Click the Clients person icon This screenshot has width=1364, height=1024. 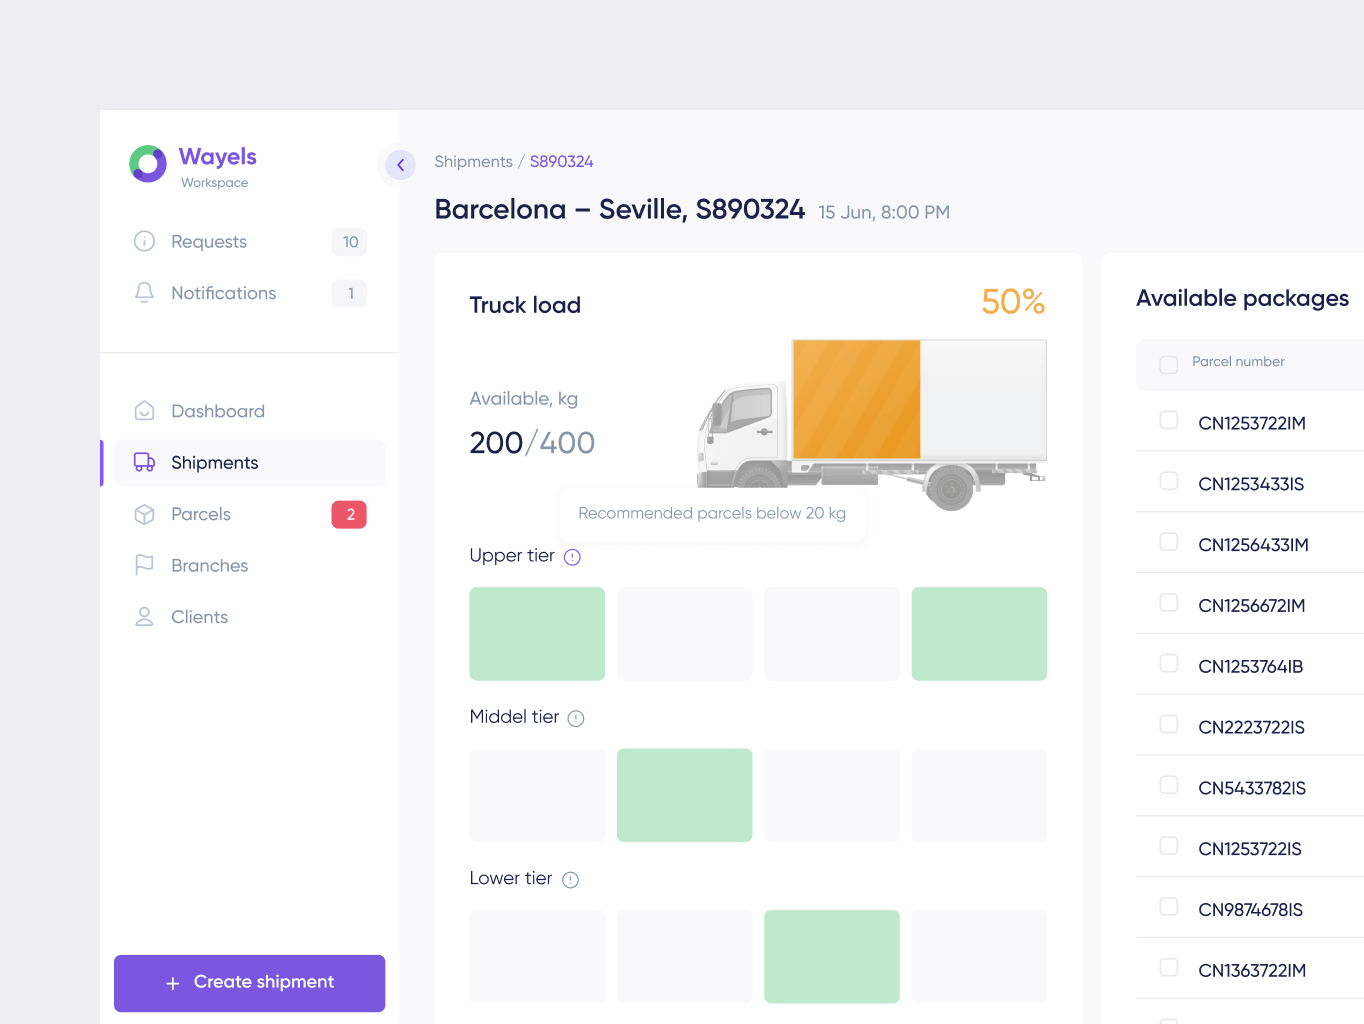click(x=143, y=616)
